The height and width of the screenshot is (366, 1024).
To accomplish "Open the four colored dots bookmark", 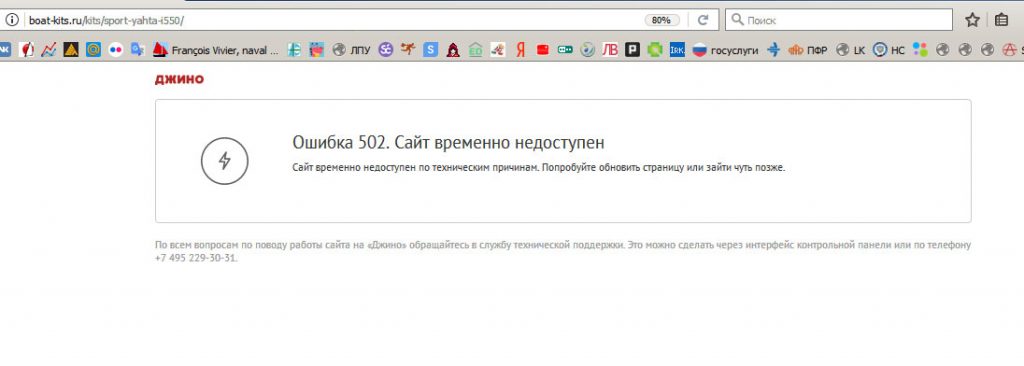I will tap(920, 49).
